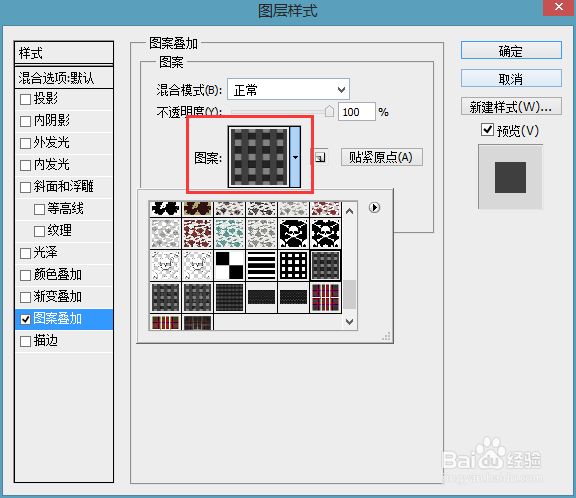The width and height of the screenshot is (576, 498).
Task: Select the white squares on black grid pattern
Action: (x=293, y=266)
